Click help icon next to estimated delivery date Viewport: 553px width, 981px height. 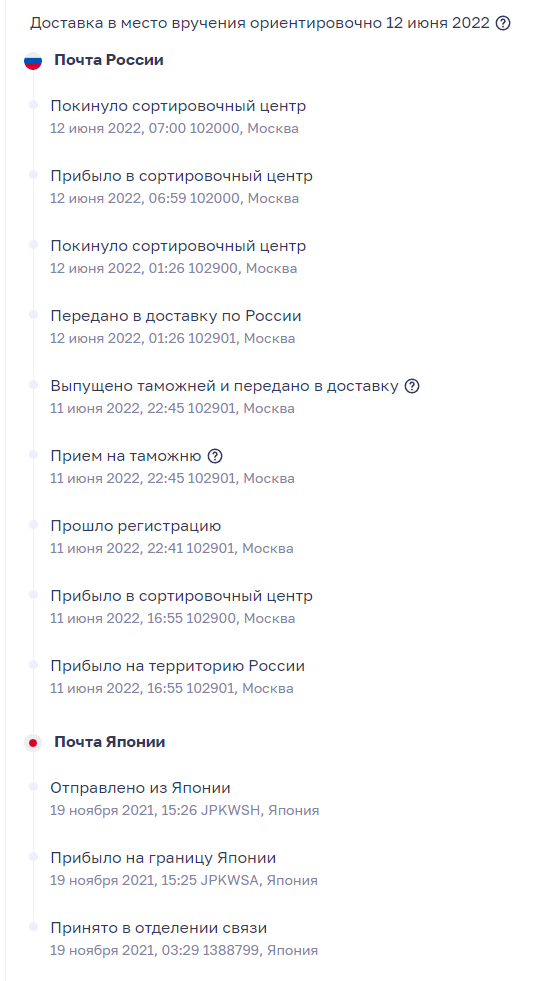[503, 24]
